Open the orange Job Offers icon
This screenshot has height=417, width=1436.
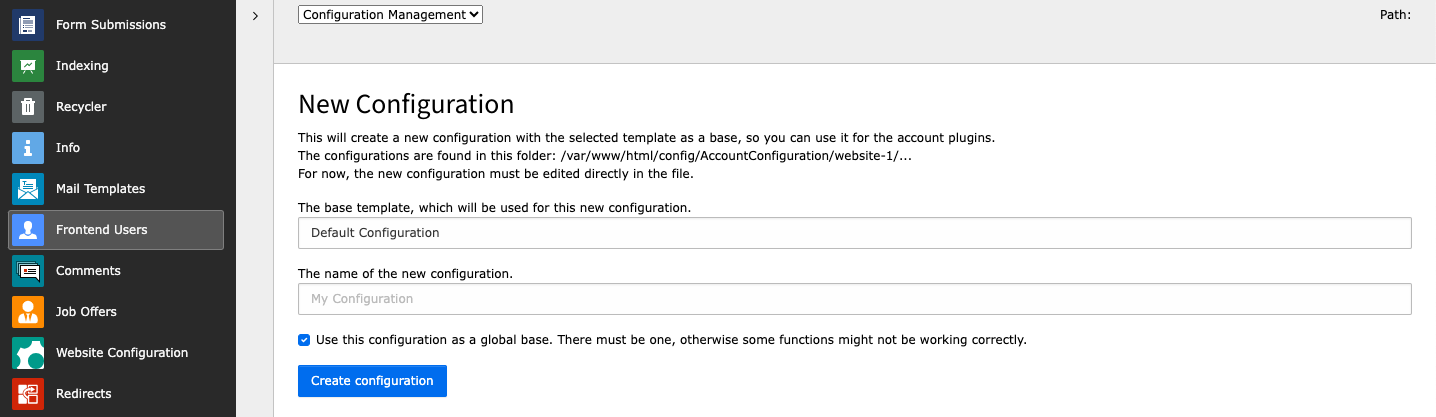[x=28, y=311]
